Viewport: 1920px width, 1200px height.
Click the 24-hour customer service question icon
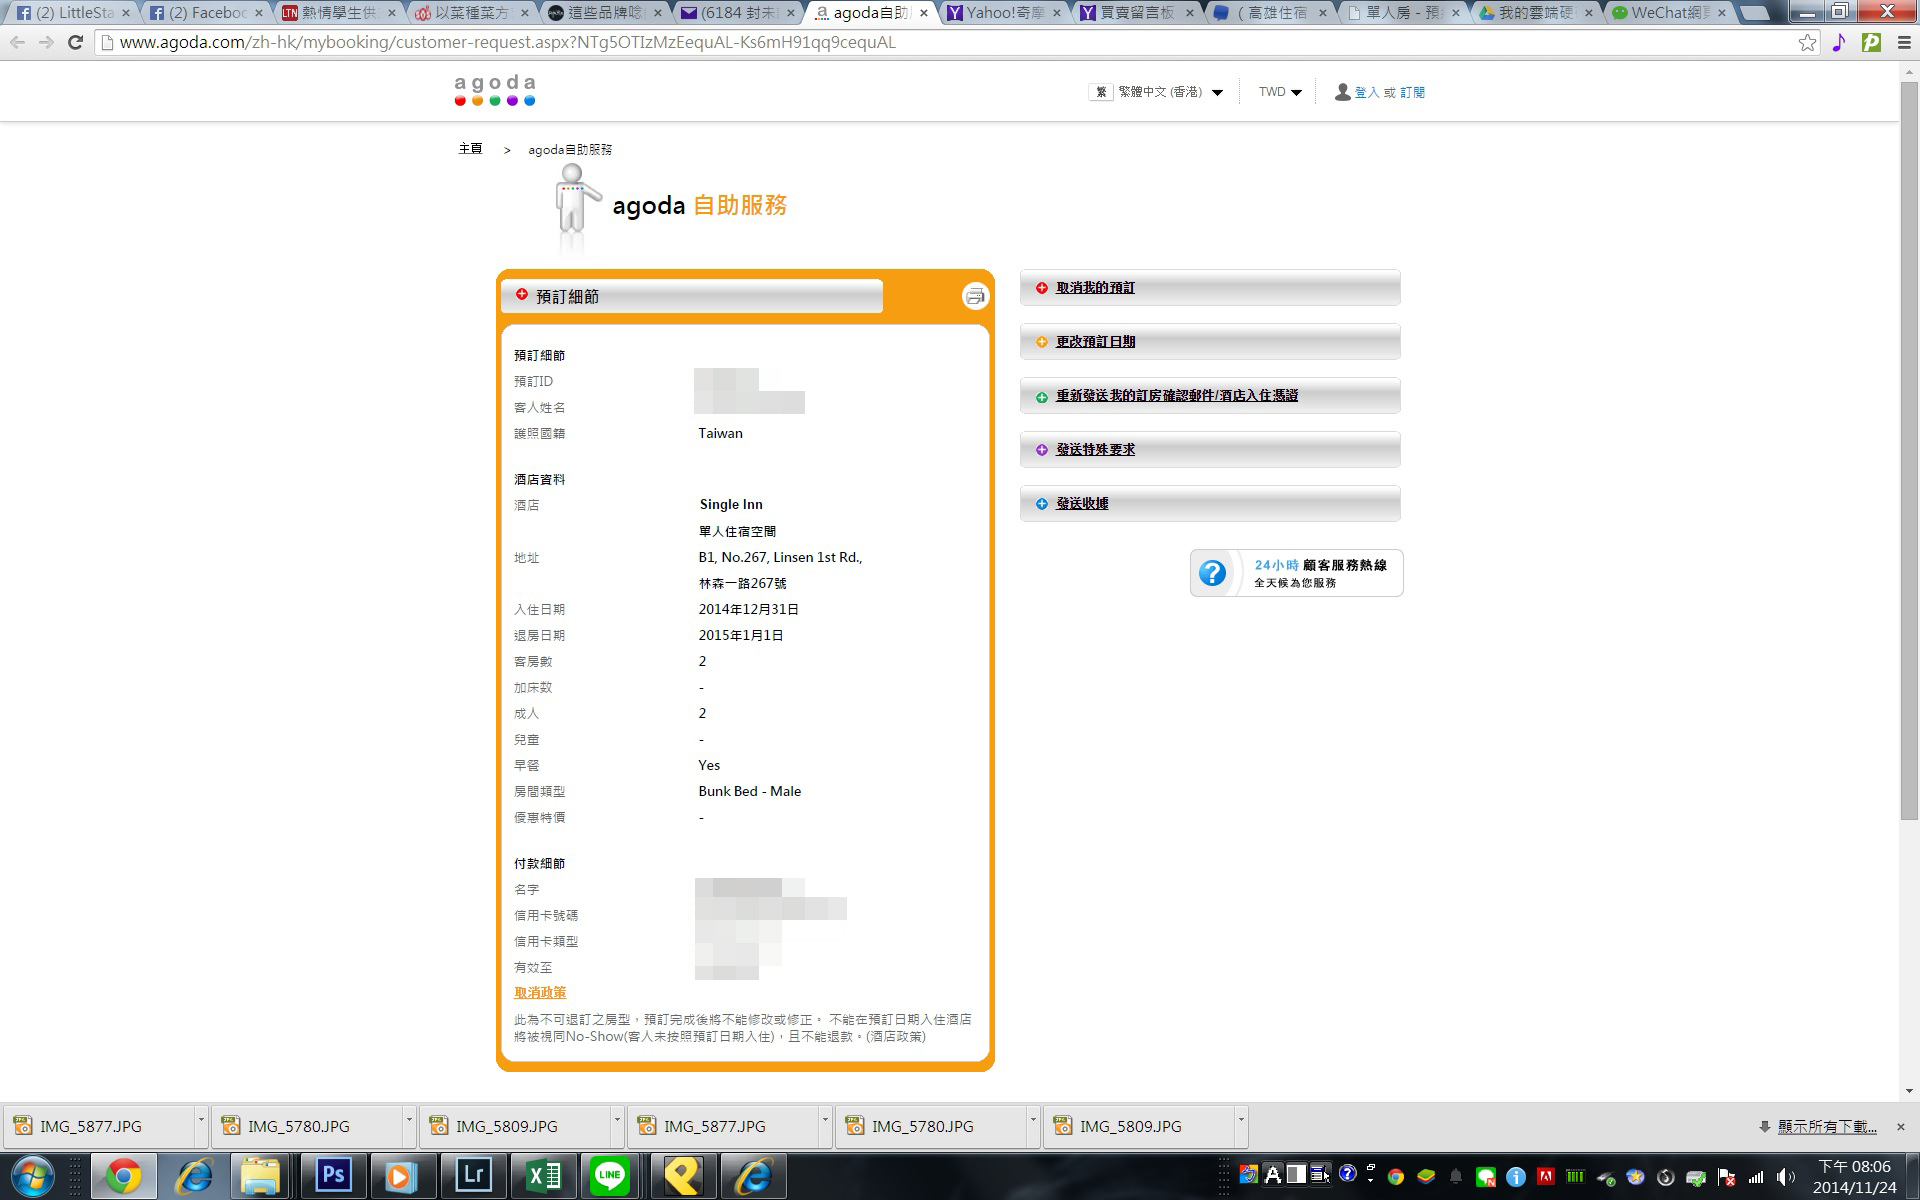click(x=1212, y=573)
